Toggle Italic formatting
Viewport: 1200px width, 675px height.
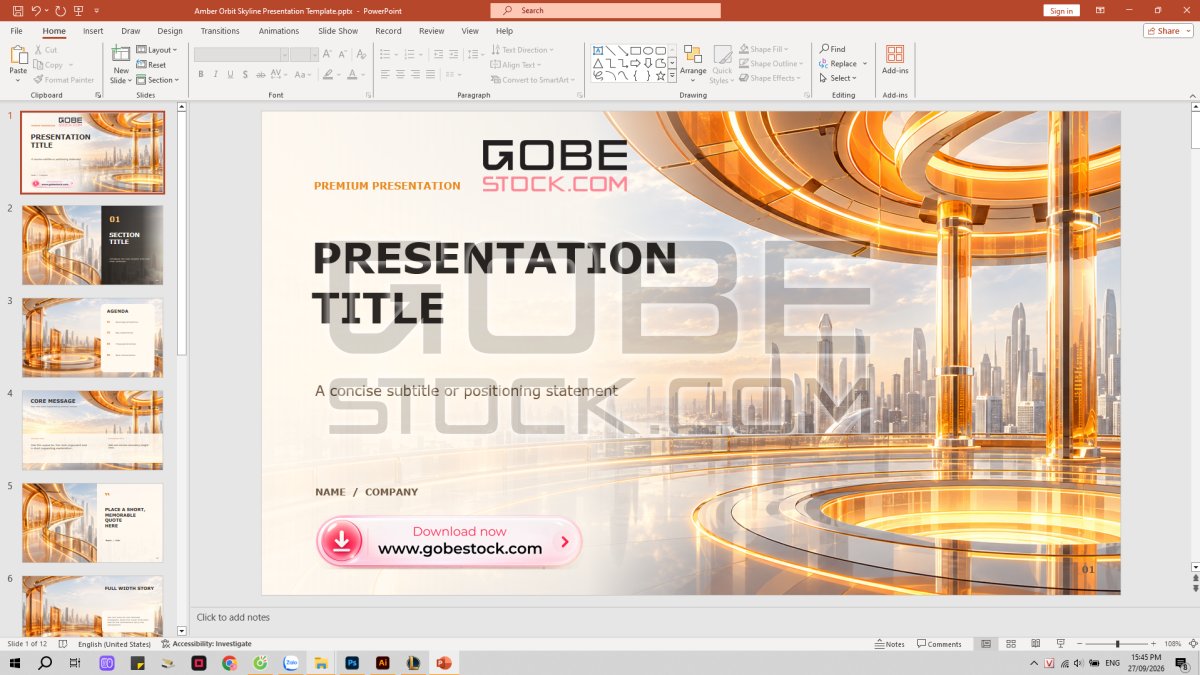pos(216,74)
